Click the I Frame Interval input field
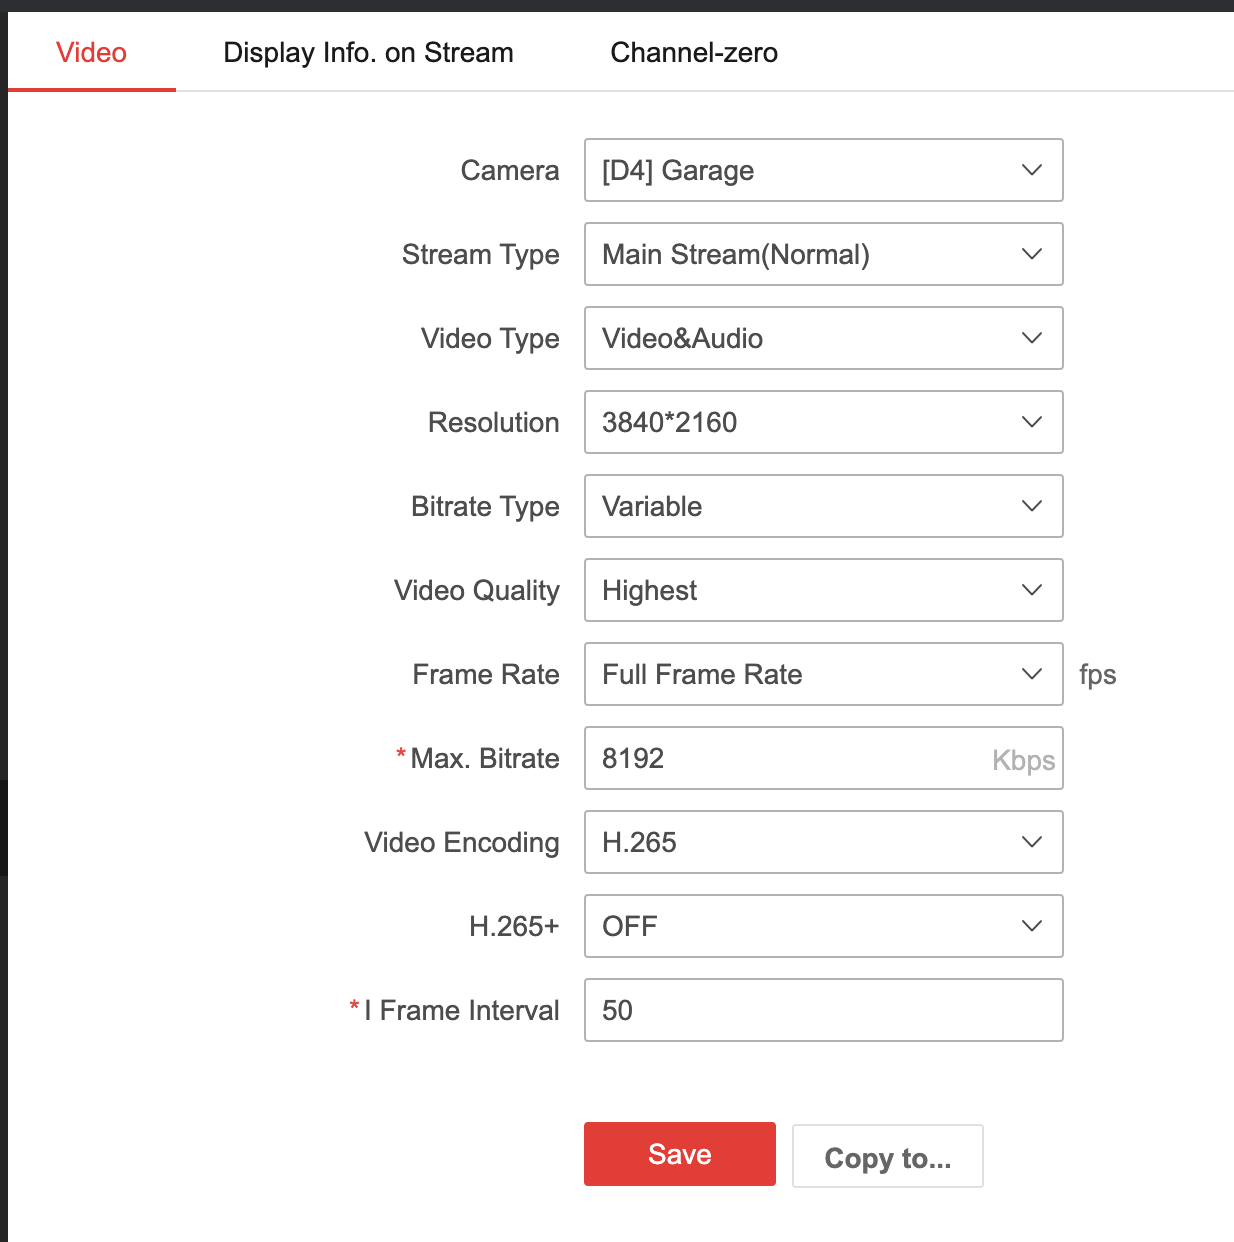1234x1242 pixels. click(x=822, y=1011)
